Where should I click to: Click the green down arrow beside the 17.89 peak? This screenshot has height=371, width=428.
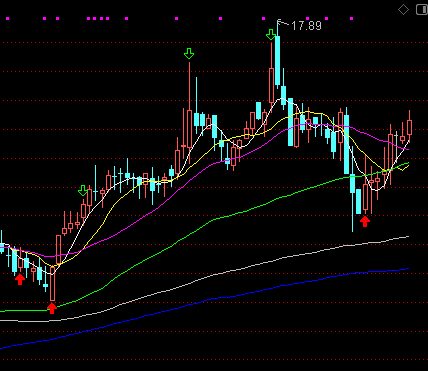point(271,34)
